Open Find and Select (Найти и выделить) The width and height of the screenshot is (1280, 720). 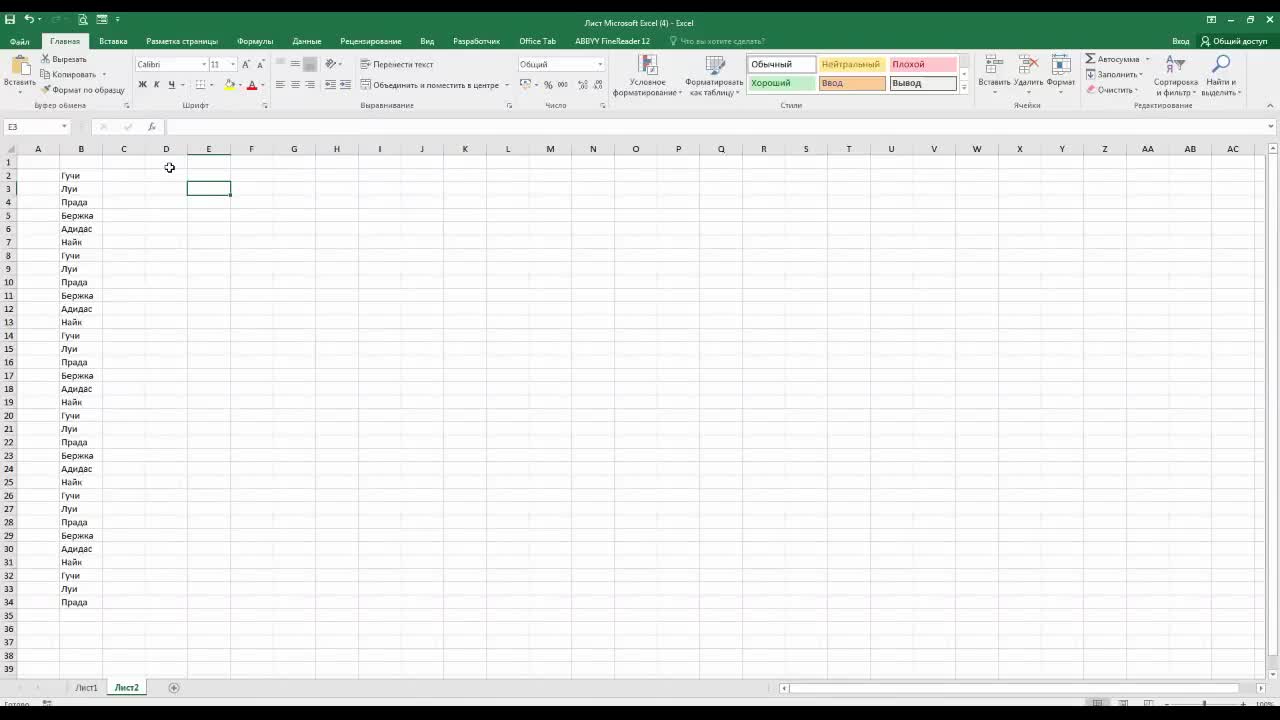(1221, 75)
